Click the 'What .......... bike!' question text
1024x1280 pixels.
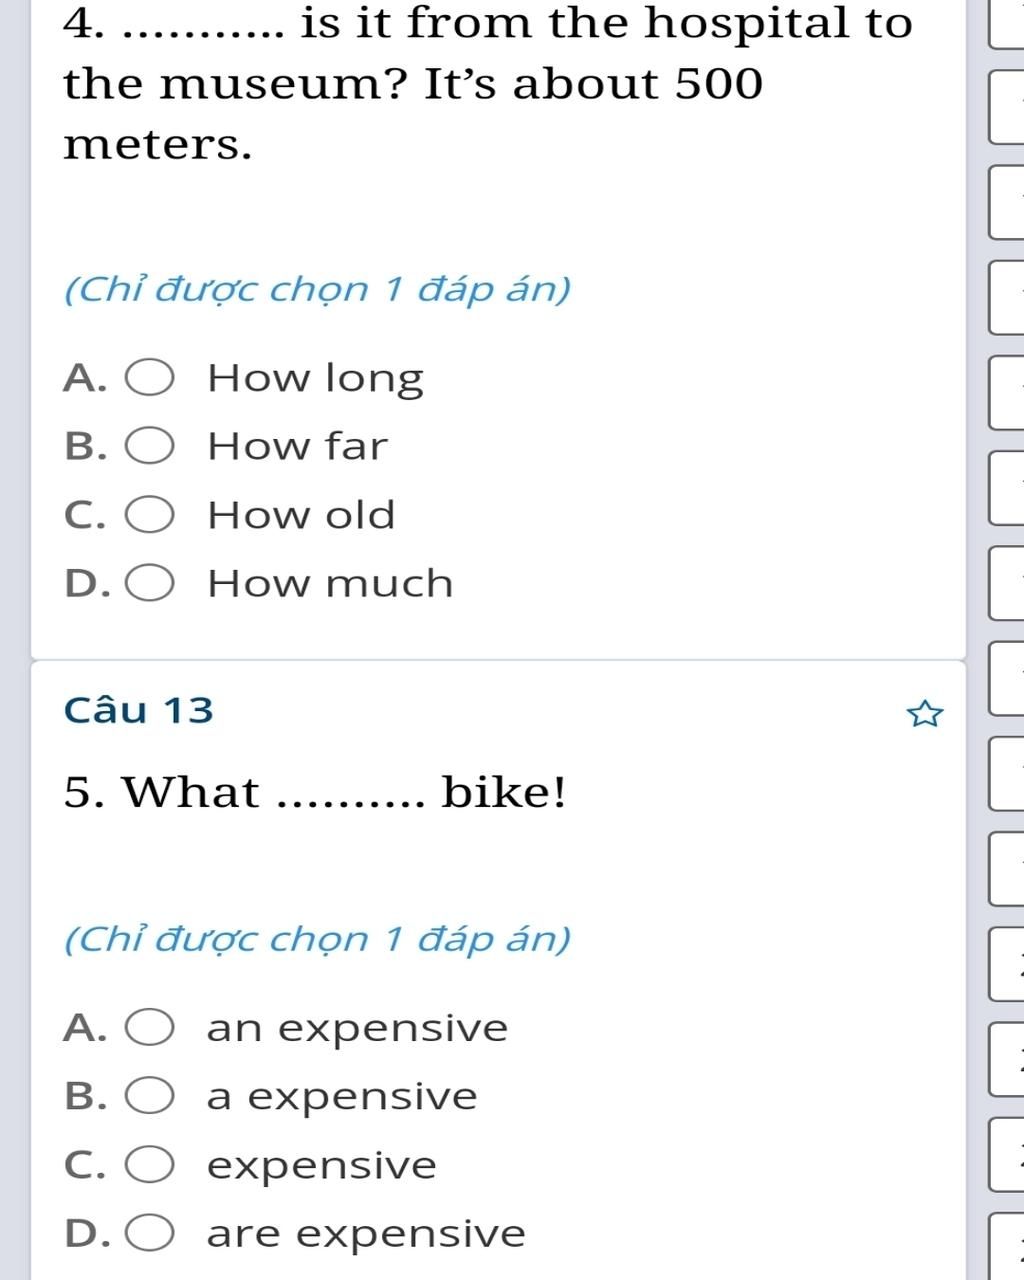click(315, 793)
